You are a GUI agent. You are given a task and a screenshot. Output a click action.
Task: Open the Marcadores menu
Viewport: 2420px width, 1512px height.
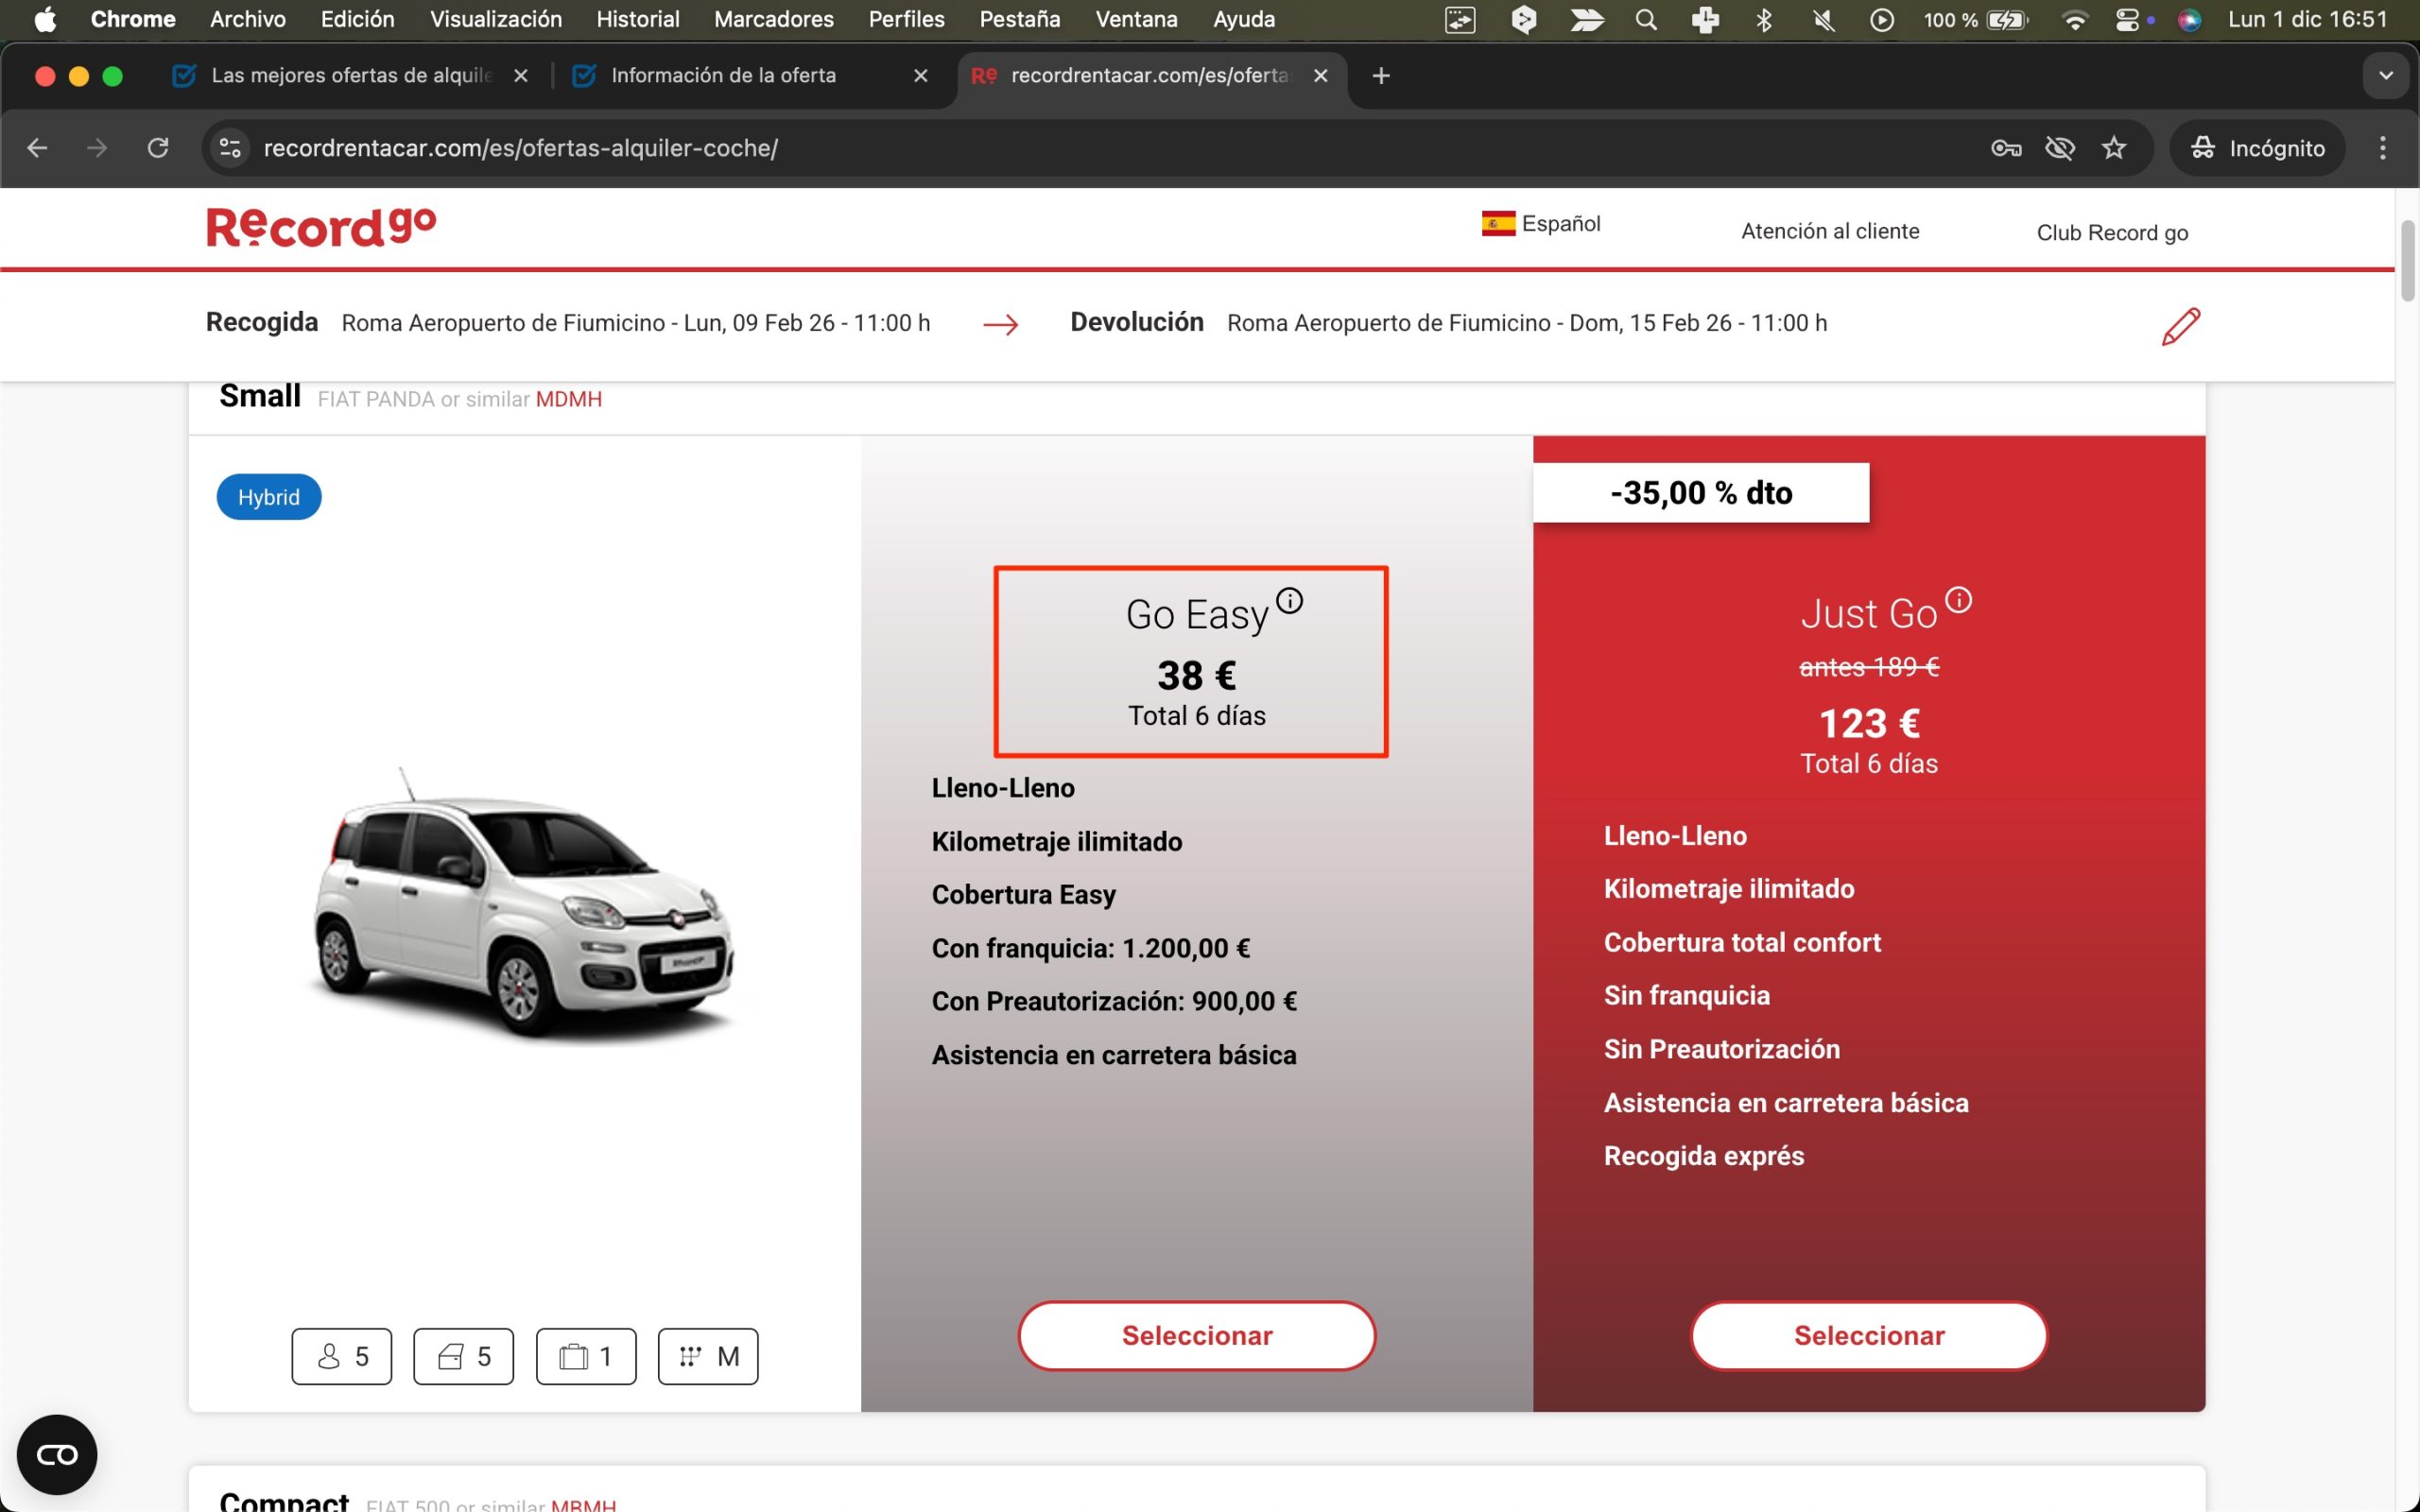click(x=773, y=19)
